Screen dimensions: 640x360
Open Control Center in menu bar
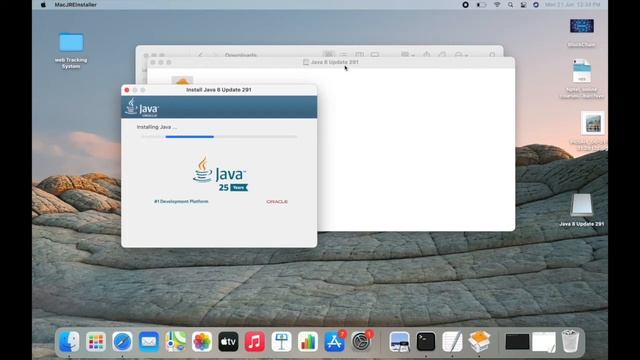coord(523,5)
